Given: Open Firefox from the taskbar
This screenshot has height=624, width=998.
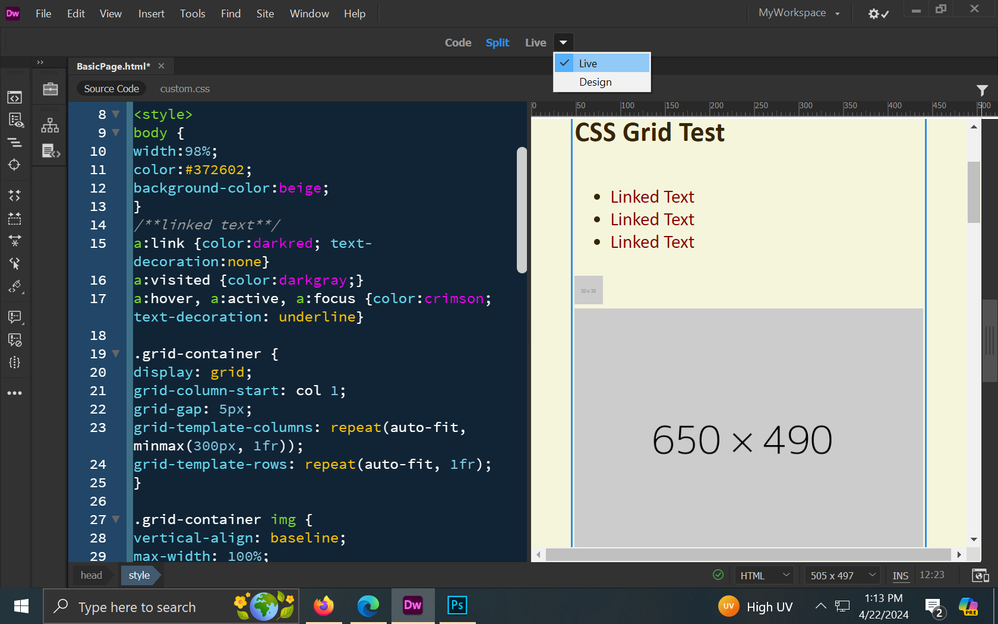Looking at the screenshot, I should click(323, 605).
